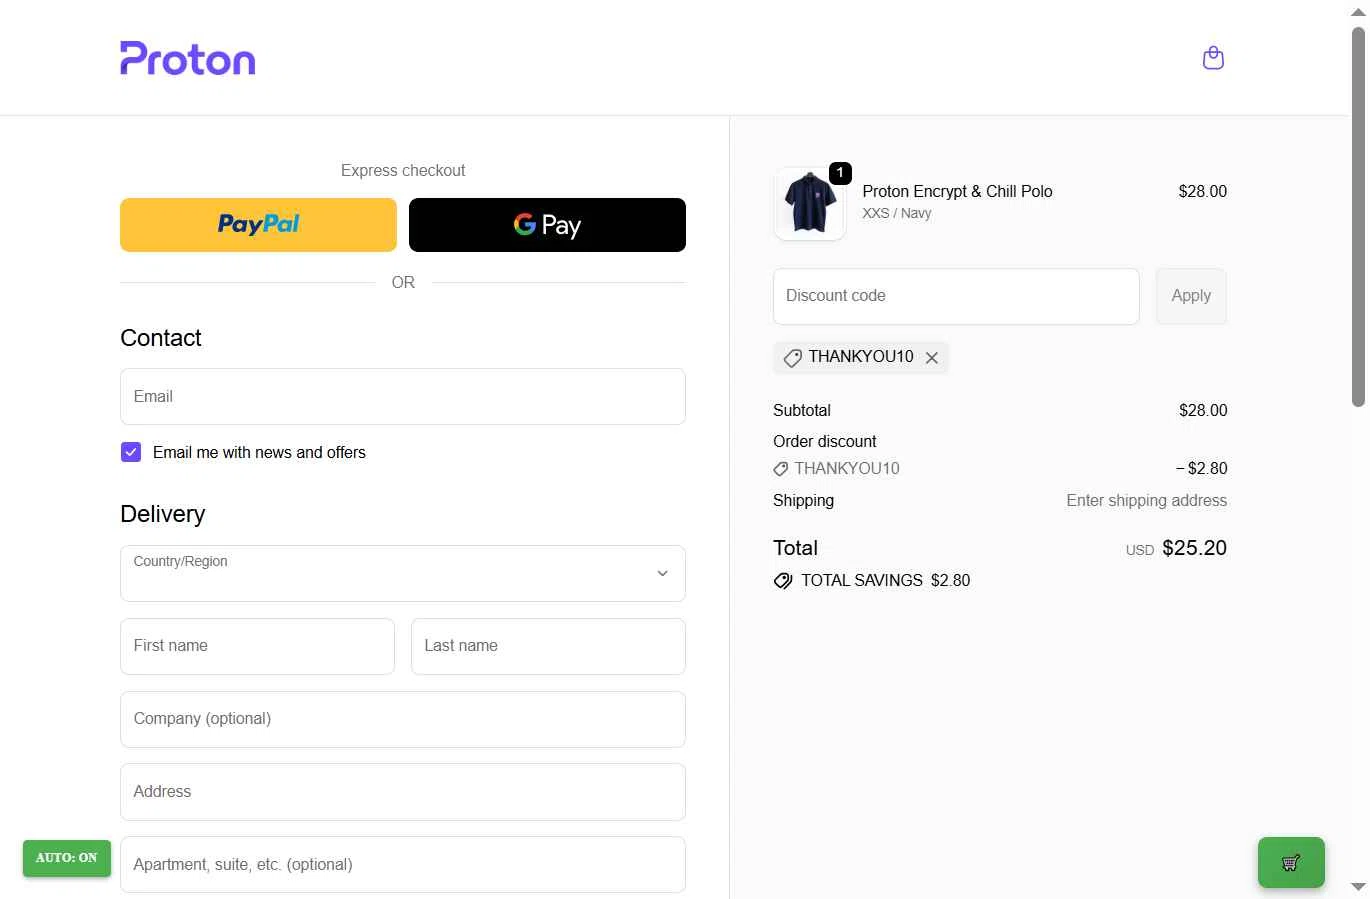Click the Enter shipping address text
This screenshot has height=899, width=1370.
[x=1146, y=500]
